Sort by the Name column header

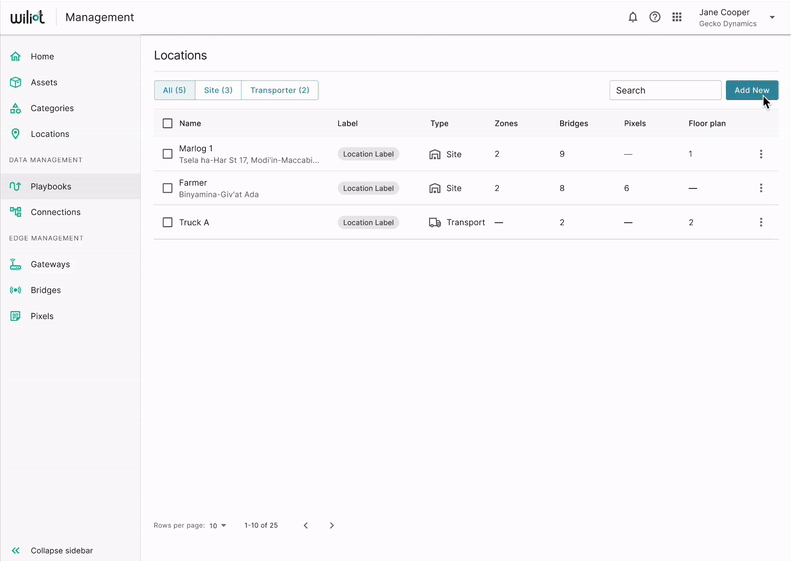[190, 123]
